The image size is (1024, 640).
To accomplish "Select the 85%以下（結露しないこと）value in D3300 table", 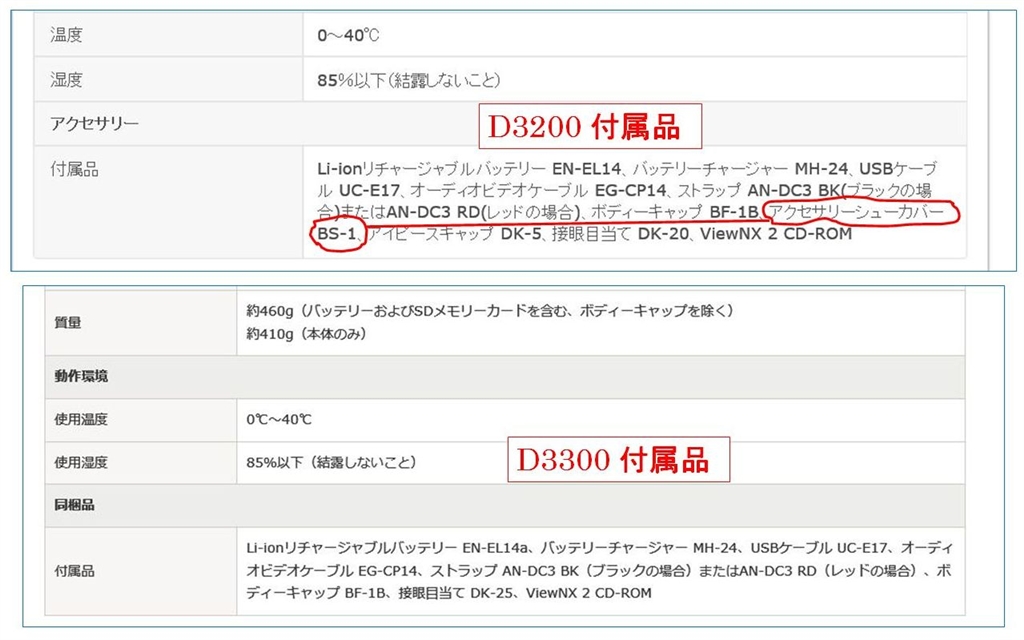I will (331, 462).
